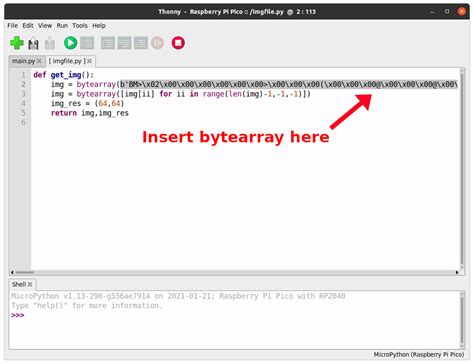The width and height of the screenshot is (474, 364).
Task: Click right arrow of horizontal editor scrollbar
Action: pyautogui.click(x=457, y=272)
